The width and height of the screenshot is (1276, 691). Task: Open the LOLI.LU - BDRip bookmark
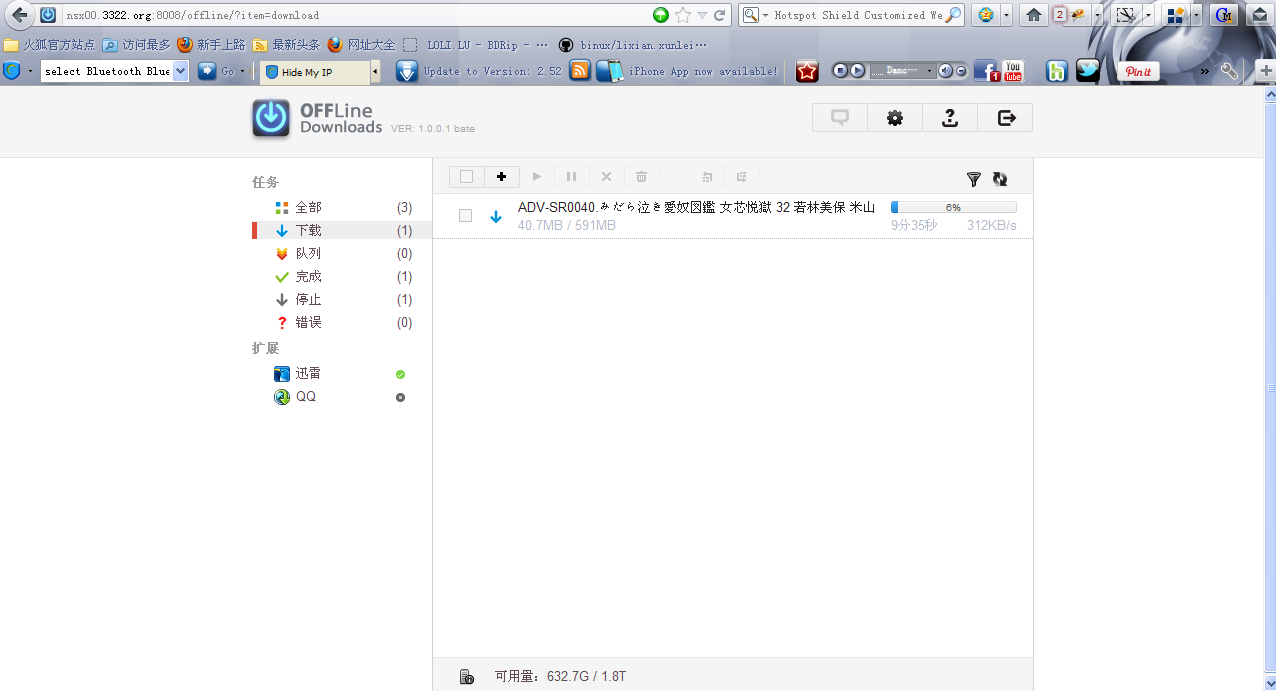[x=476, y=45]
